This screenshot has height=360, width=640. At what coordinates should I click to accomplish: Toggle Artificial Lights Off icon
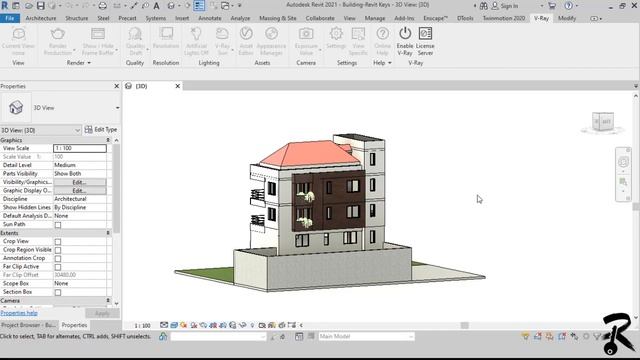[x=196, y=33]
